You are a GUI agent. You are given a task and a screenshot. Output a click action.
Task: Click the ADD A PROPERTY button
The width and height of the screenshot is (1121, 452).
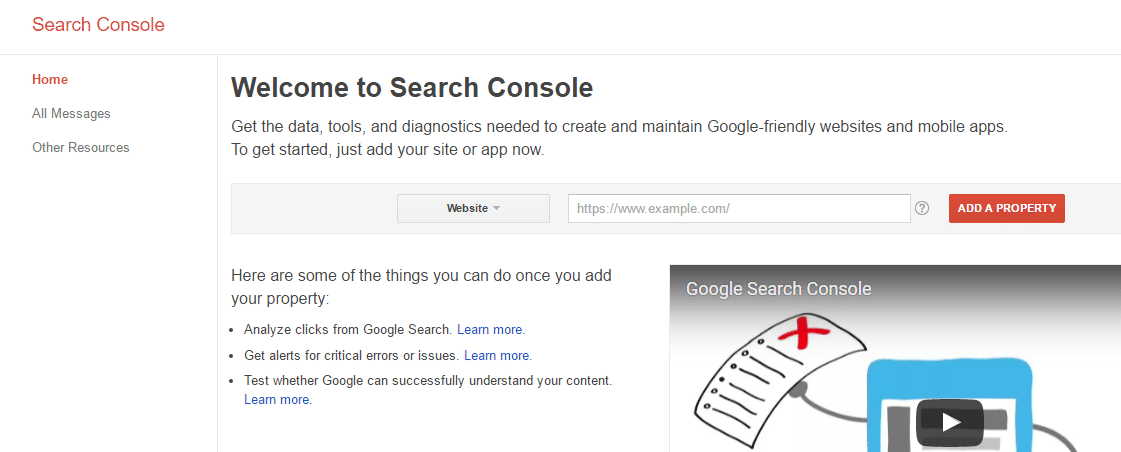(x=1007, y=208)
